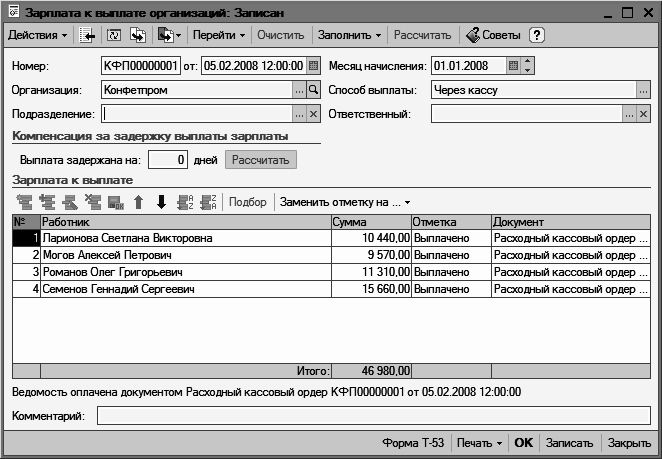This screenshot has height=459, width=662.
Task: Clear the Подразделение field with X
Action: pyautogui.click(x=313, y=114)
